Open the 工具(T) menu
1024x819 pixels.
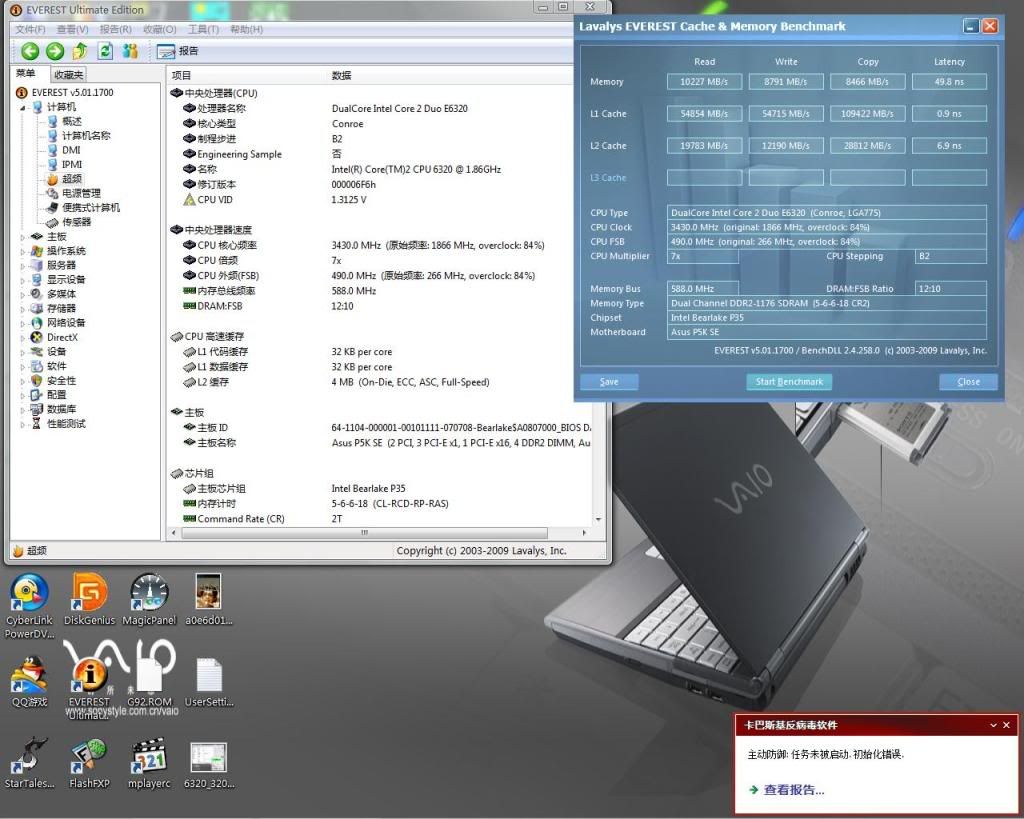[203, 29]
